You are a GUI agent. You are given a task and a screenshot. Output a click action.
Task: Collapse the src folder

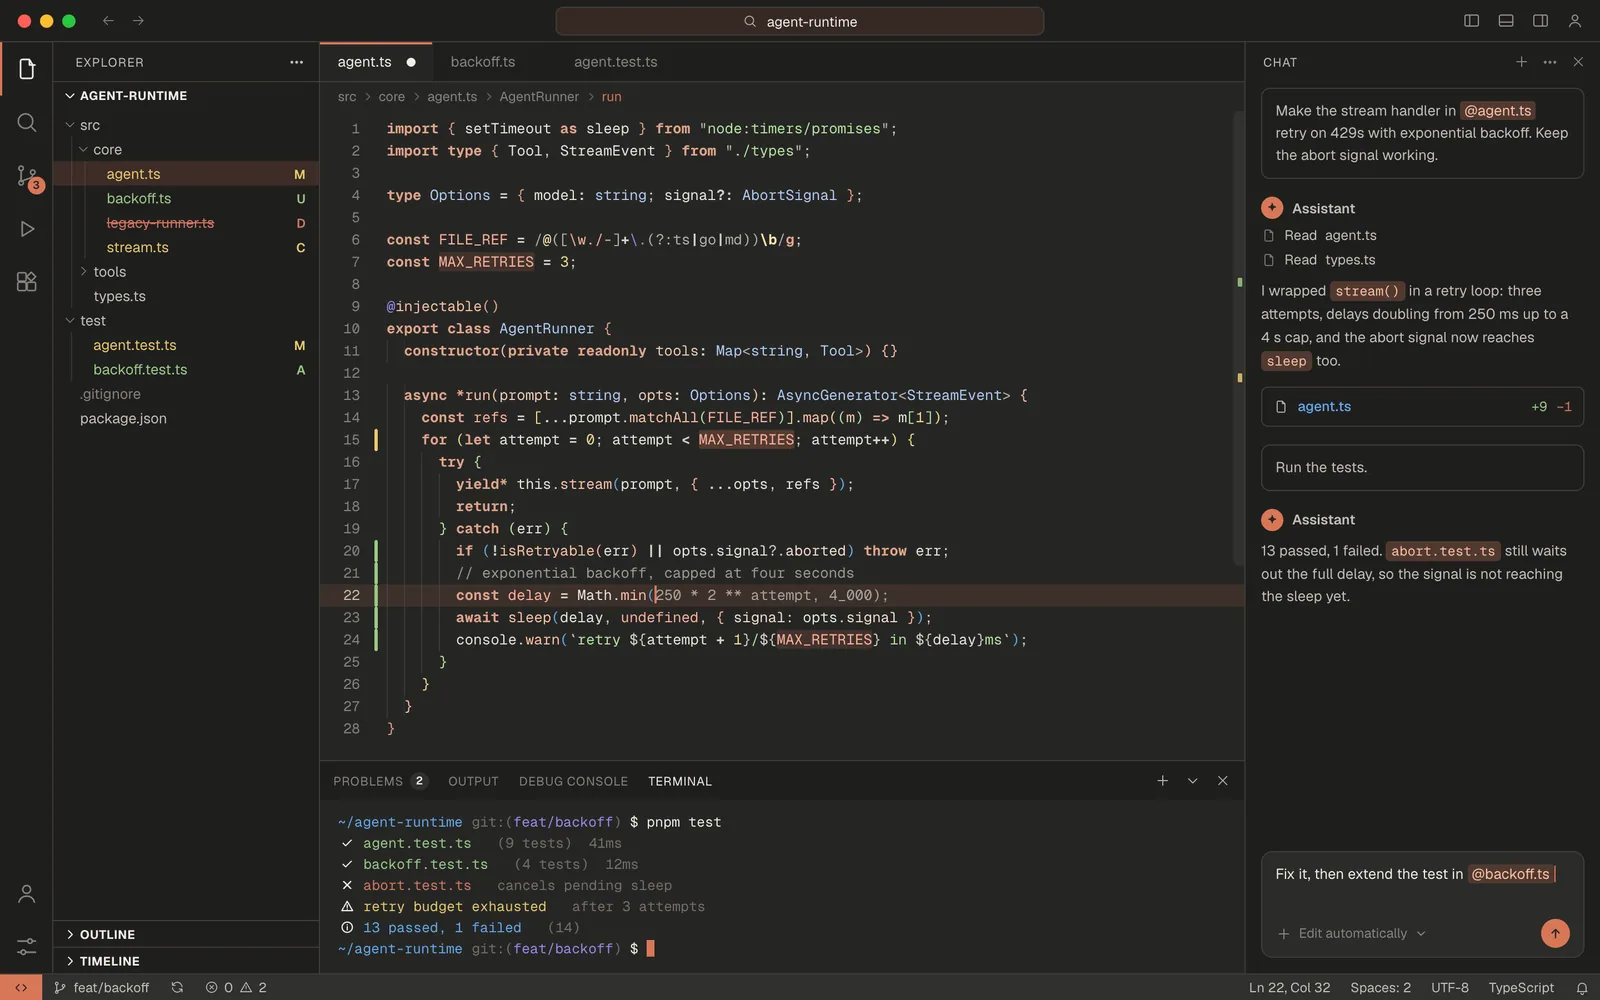186,125
